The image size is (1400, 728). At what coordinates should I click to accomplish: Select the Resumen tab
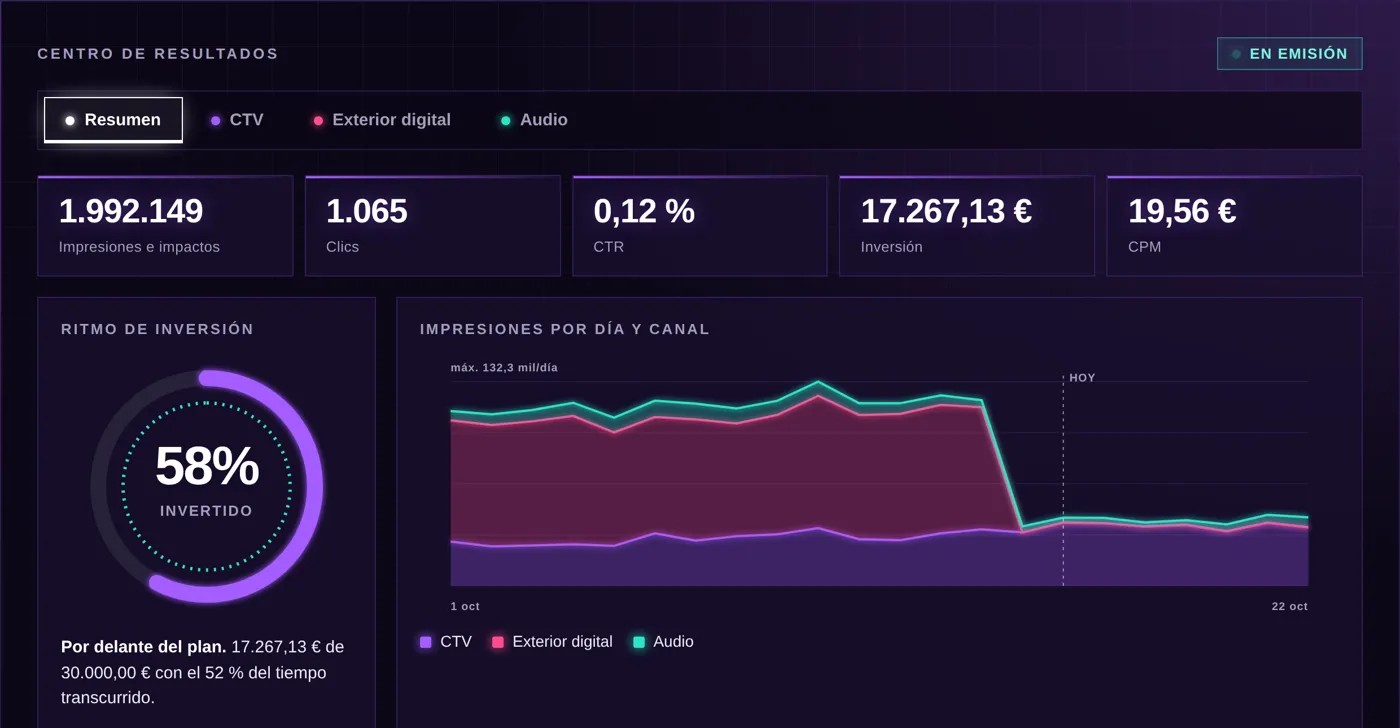(113, 120)
